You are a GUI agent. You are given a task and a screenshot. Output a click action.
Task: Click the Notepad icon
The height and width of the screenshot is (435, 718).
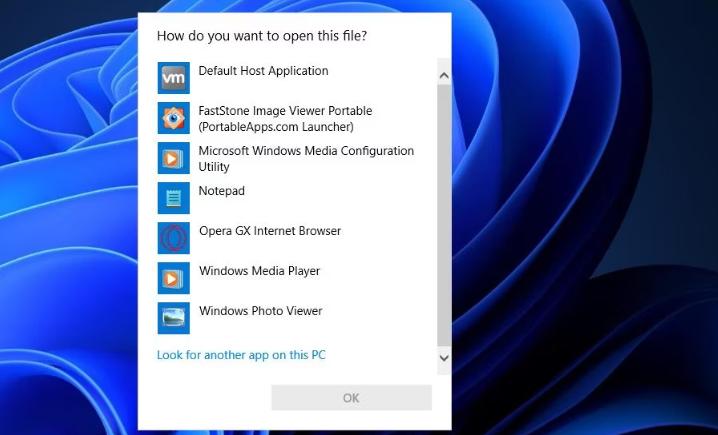[174, 198]
